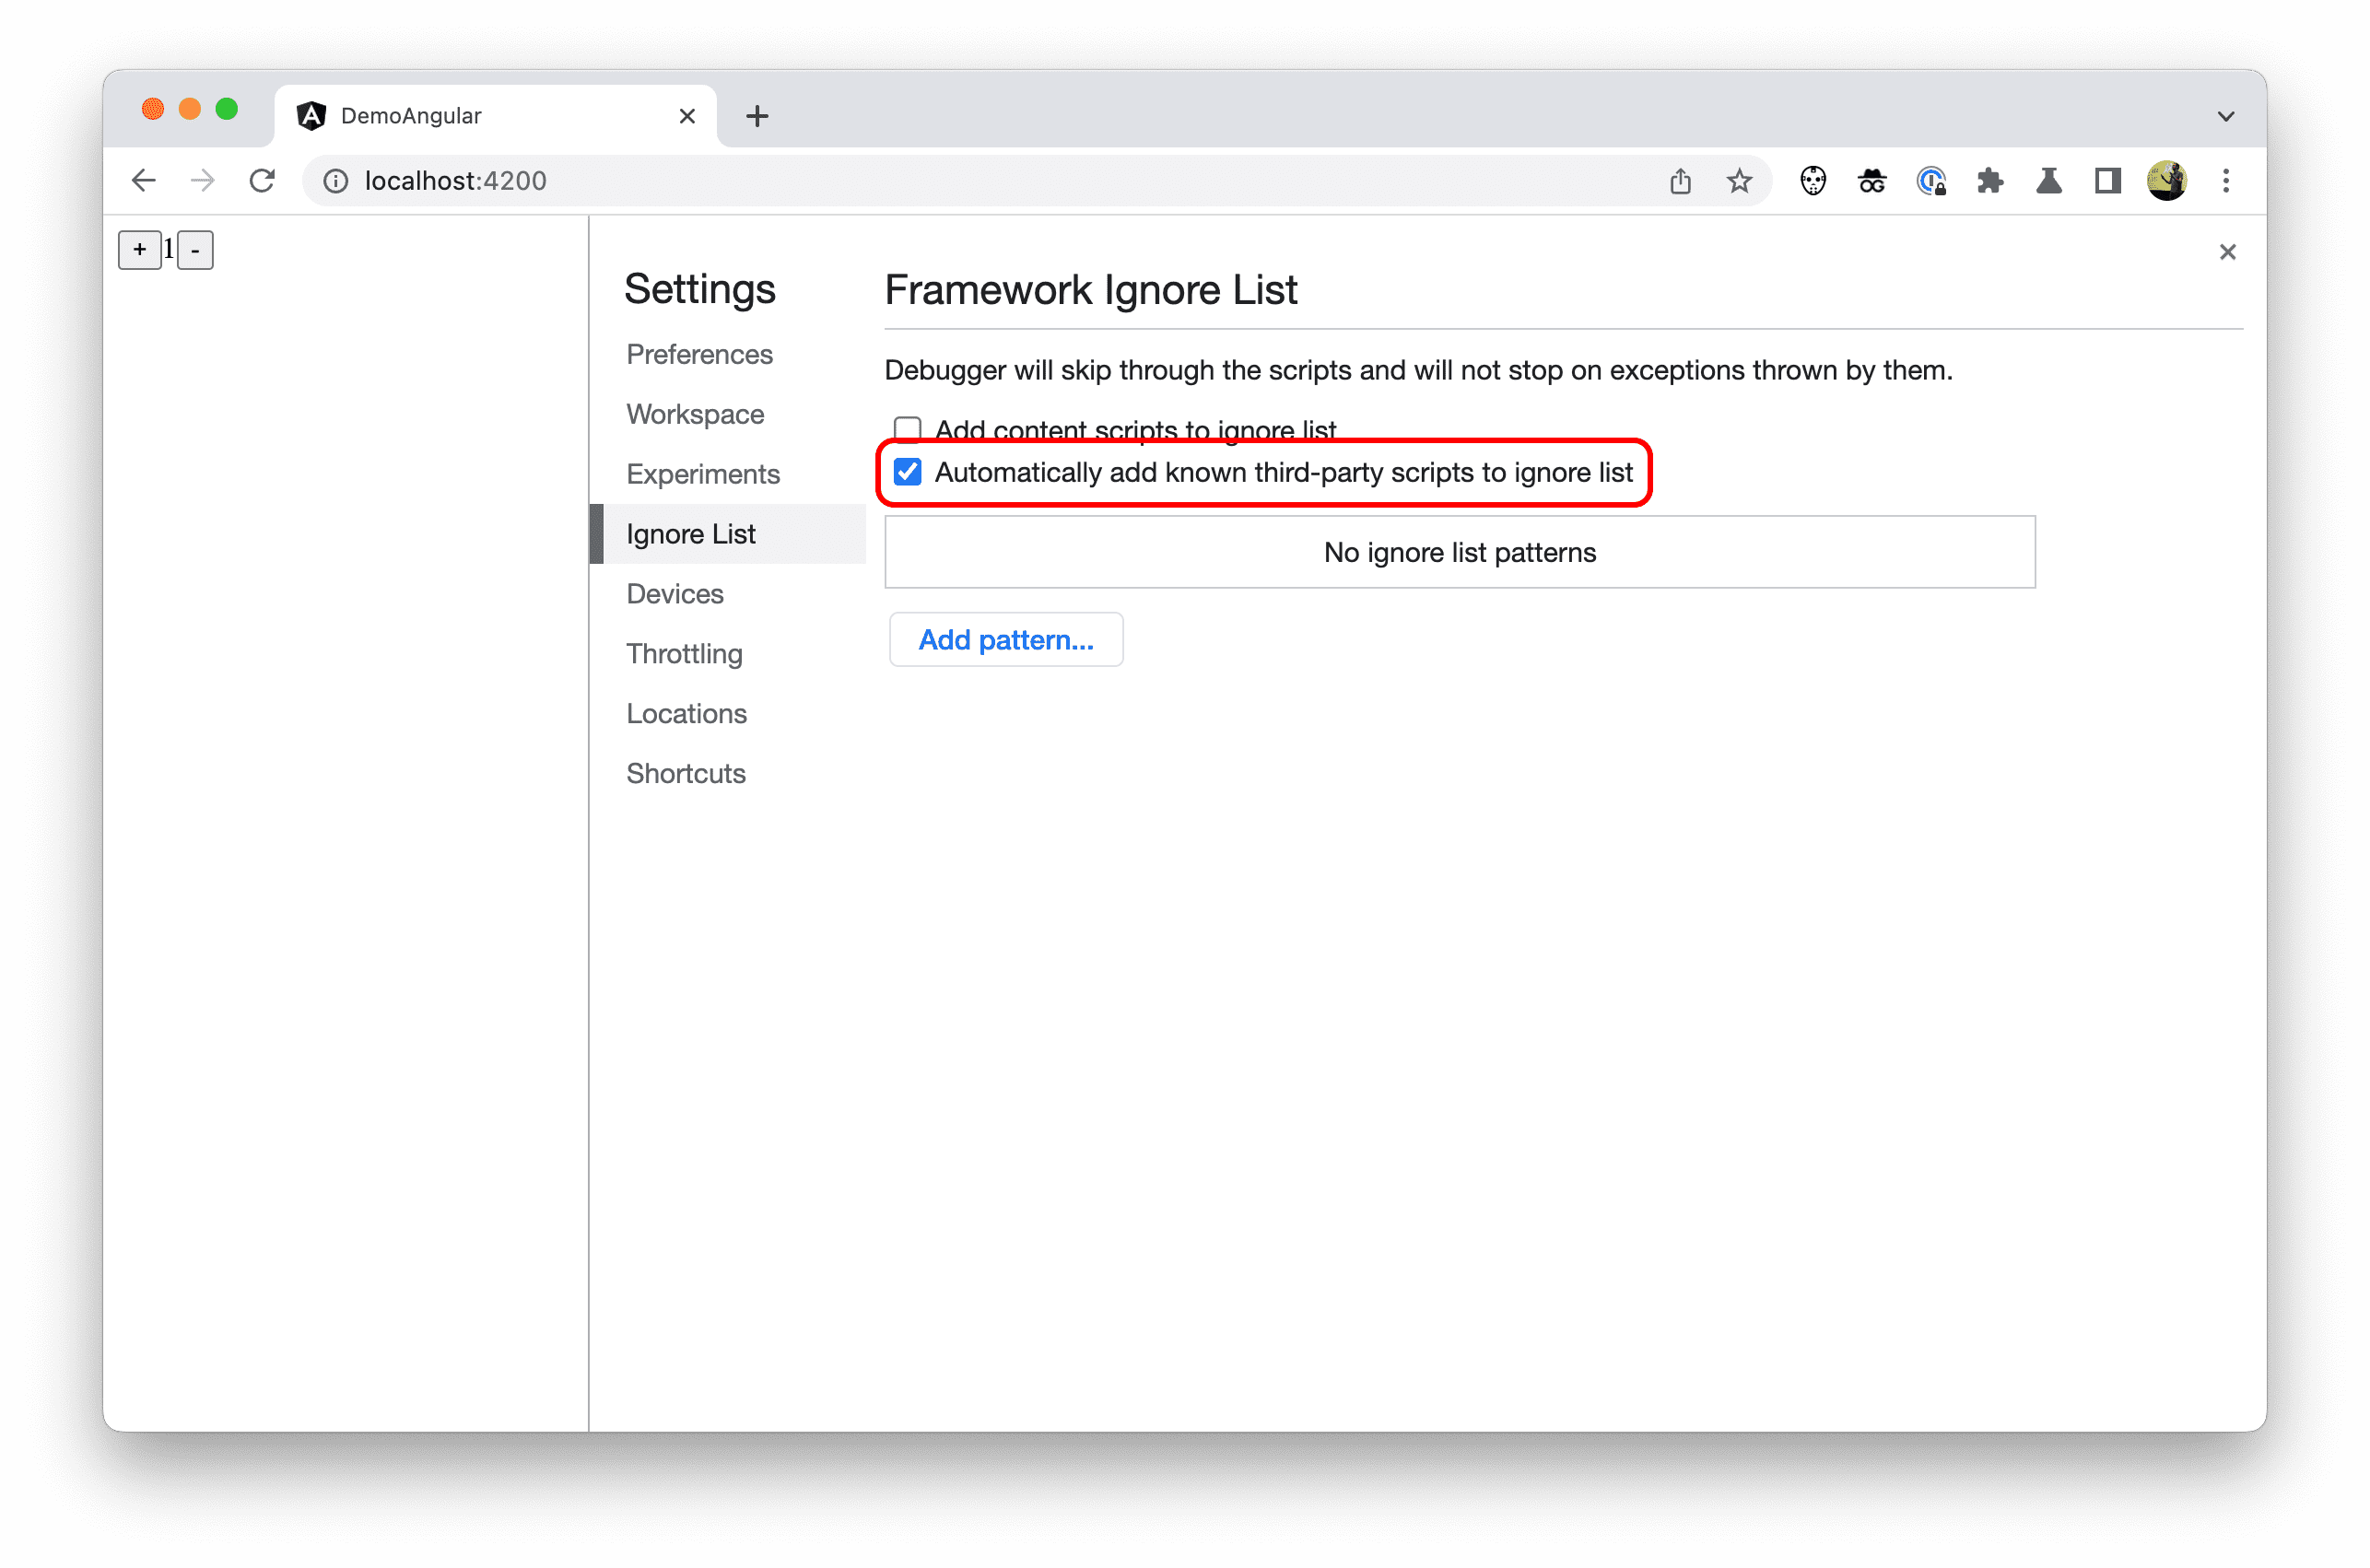Click the reload page icon
The image size is (2370, 1568).
click(x=261, y=181)
